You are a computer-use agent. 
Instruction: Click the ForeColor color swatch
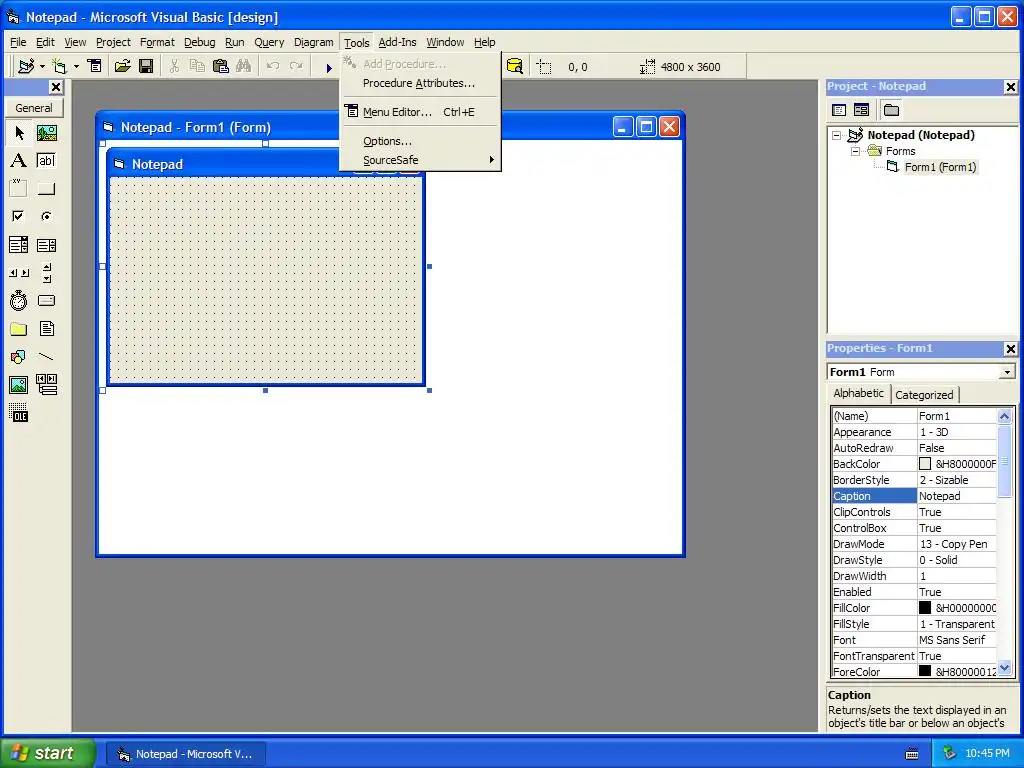coord(925,671)
